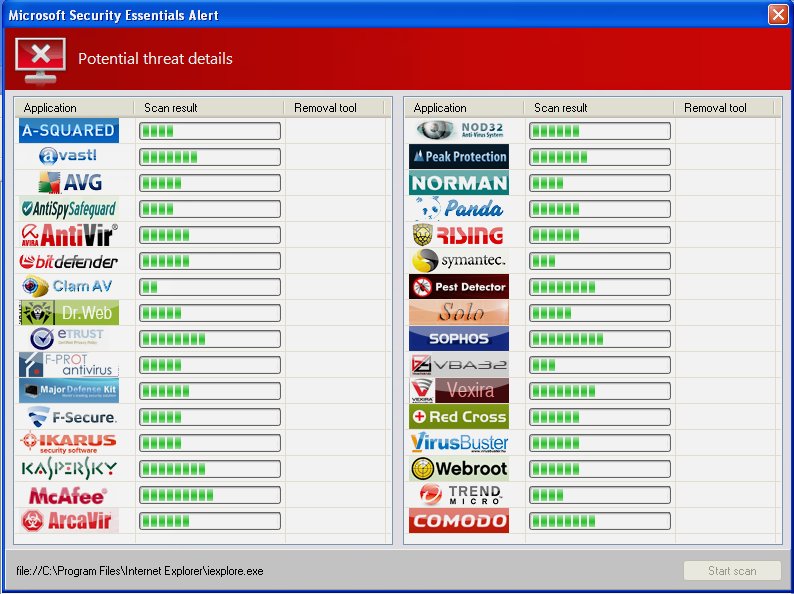Click left list Scan result column header
This screenshot has width=794, height=594.
pos(209,108)
